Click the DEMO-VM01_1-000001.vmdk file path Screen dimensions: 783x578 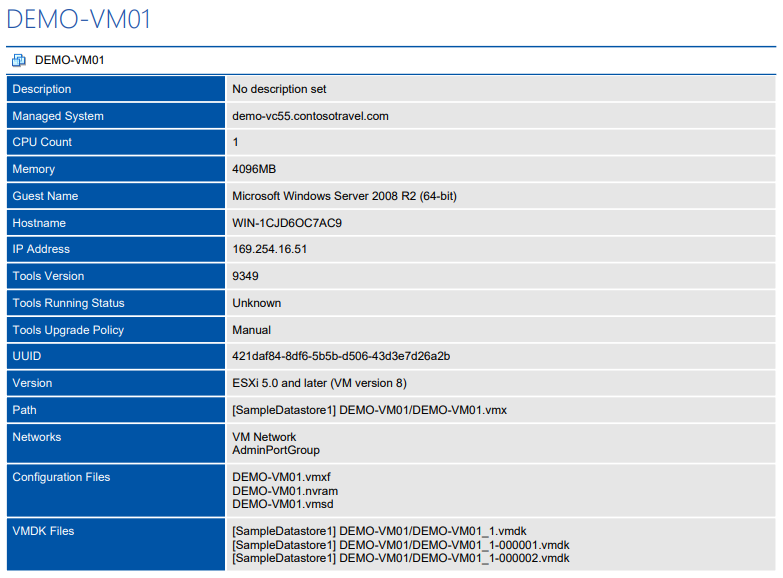tap(401, 545)
